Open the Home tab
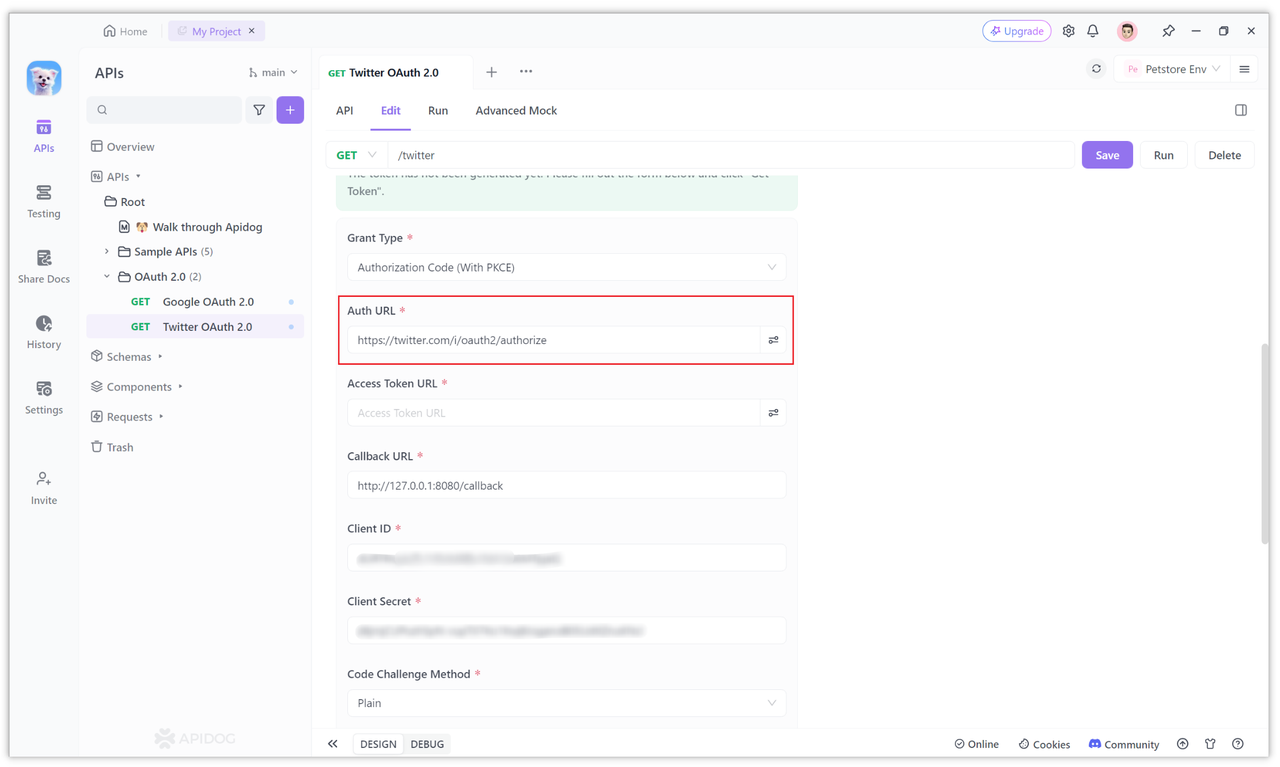Viewport: 1280px width, 767px height. click(125, 31)
